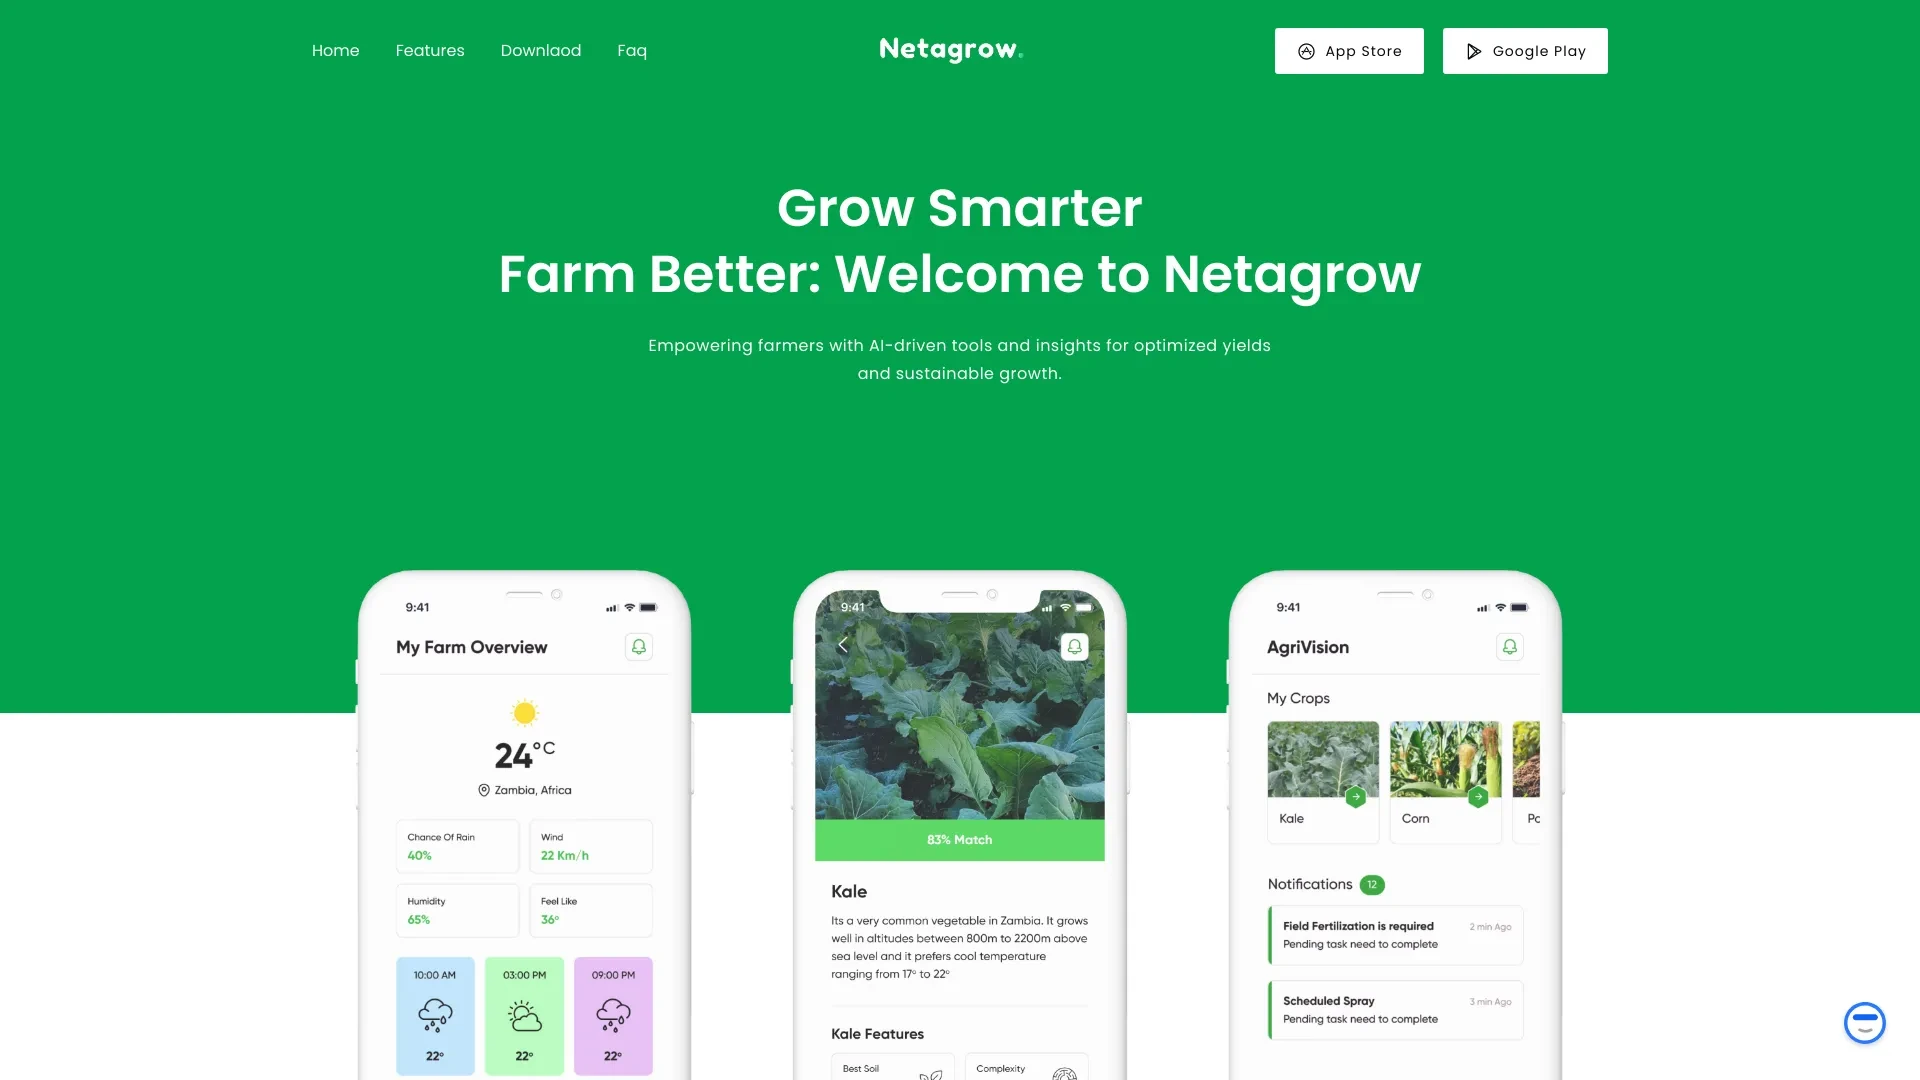Click the App Store download button
This screenshot has height=1080, width=1920.
point(1348,50)
